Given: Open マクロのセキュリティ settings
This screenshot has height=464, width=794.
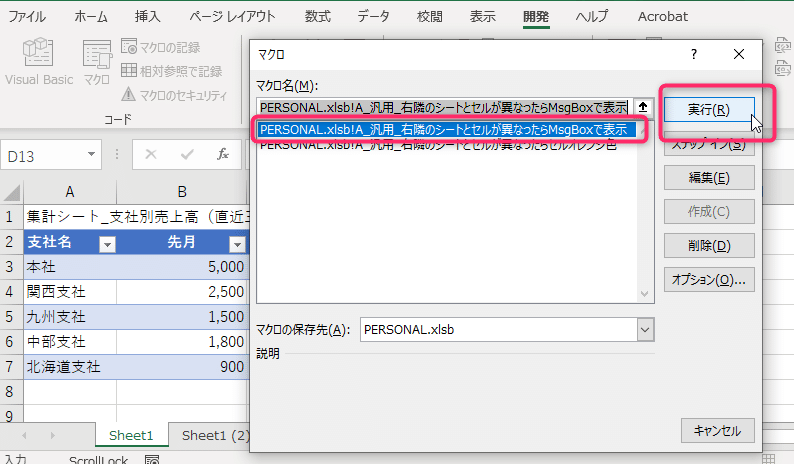Looking at the screenshot, I should tap(174, 95).
